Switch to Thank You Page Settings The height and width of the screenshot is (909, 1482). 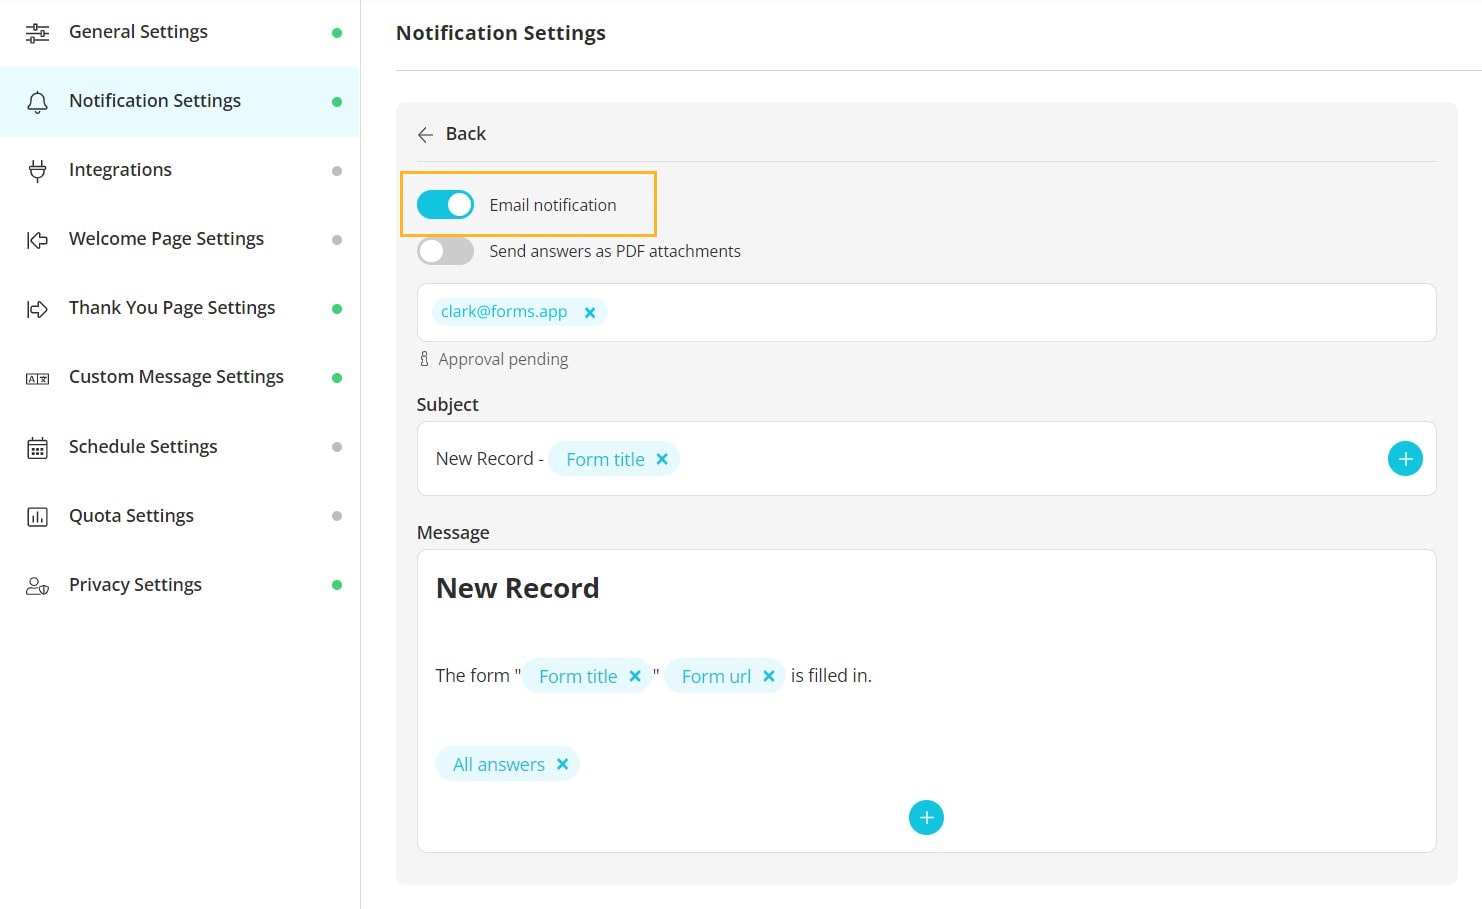pos(171,308)
